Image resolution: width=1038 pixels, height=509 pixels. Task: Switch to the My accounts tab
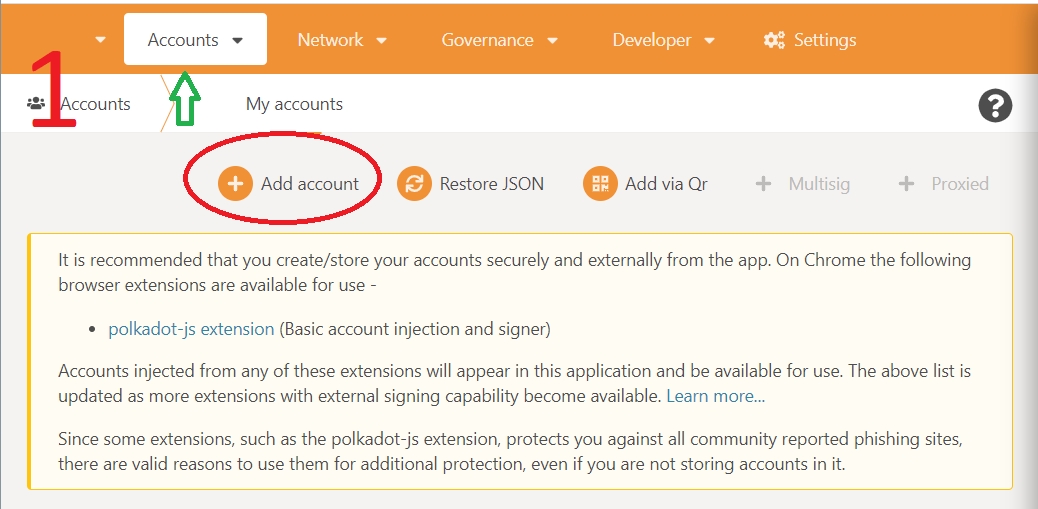pyautogui.click(x=294, y=104)
